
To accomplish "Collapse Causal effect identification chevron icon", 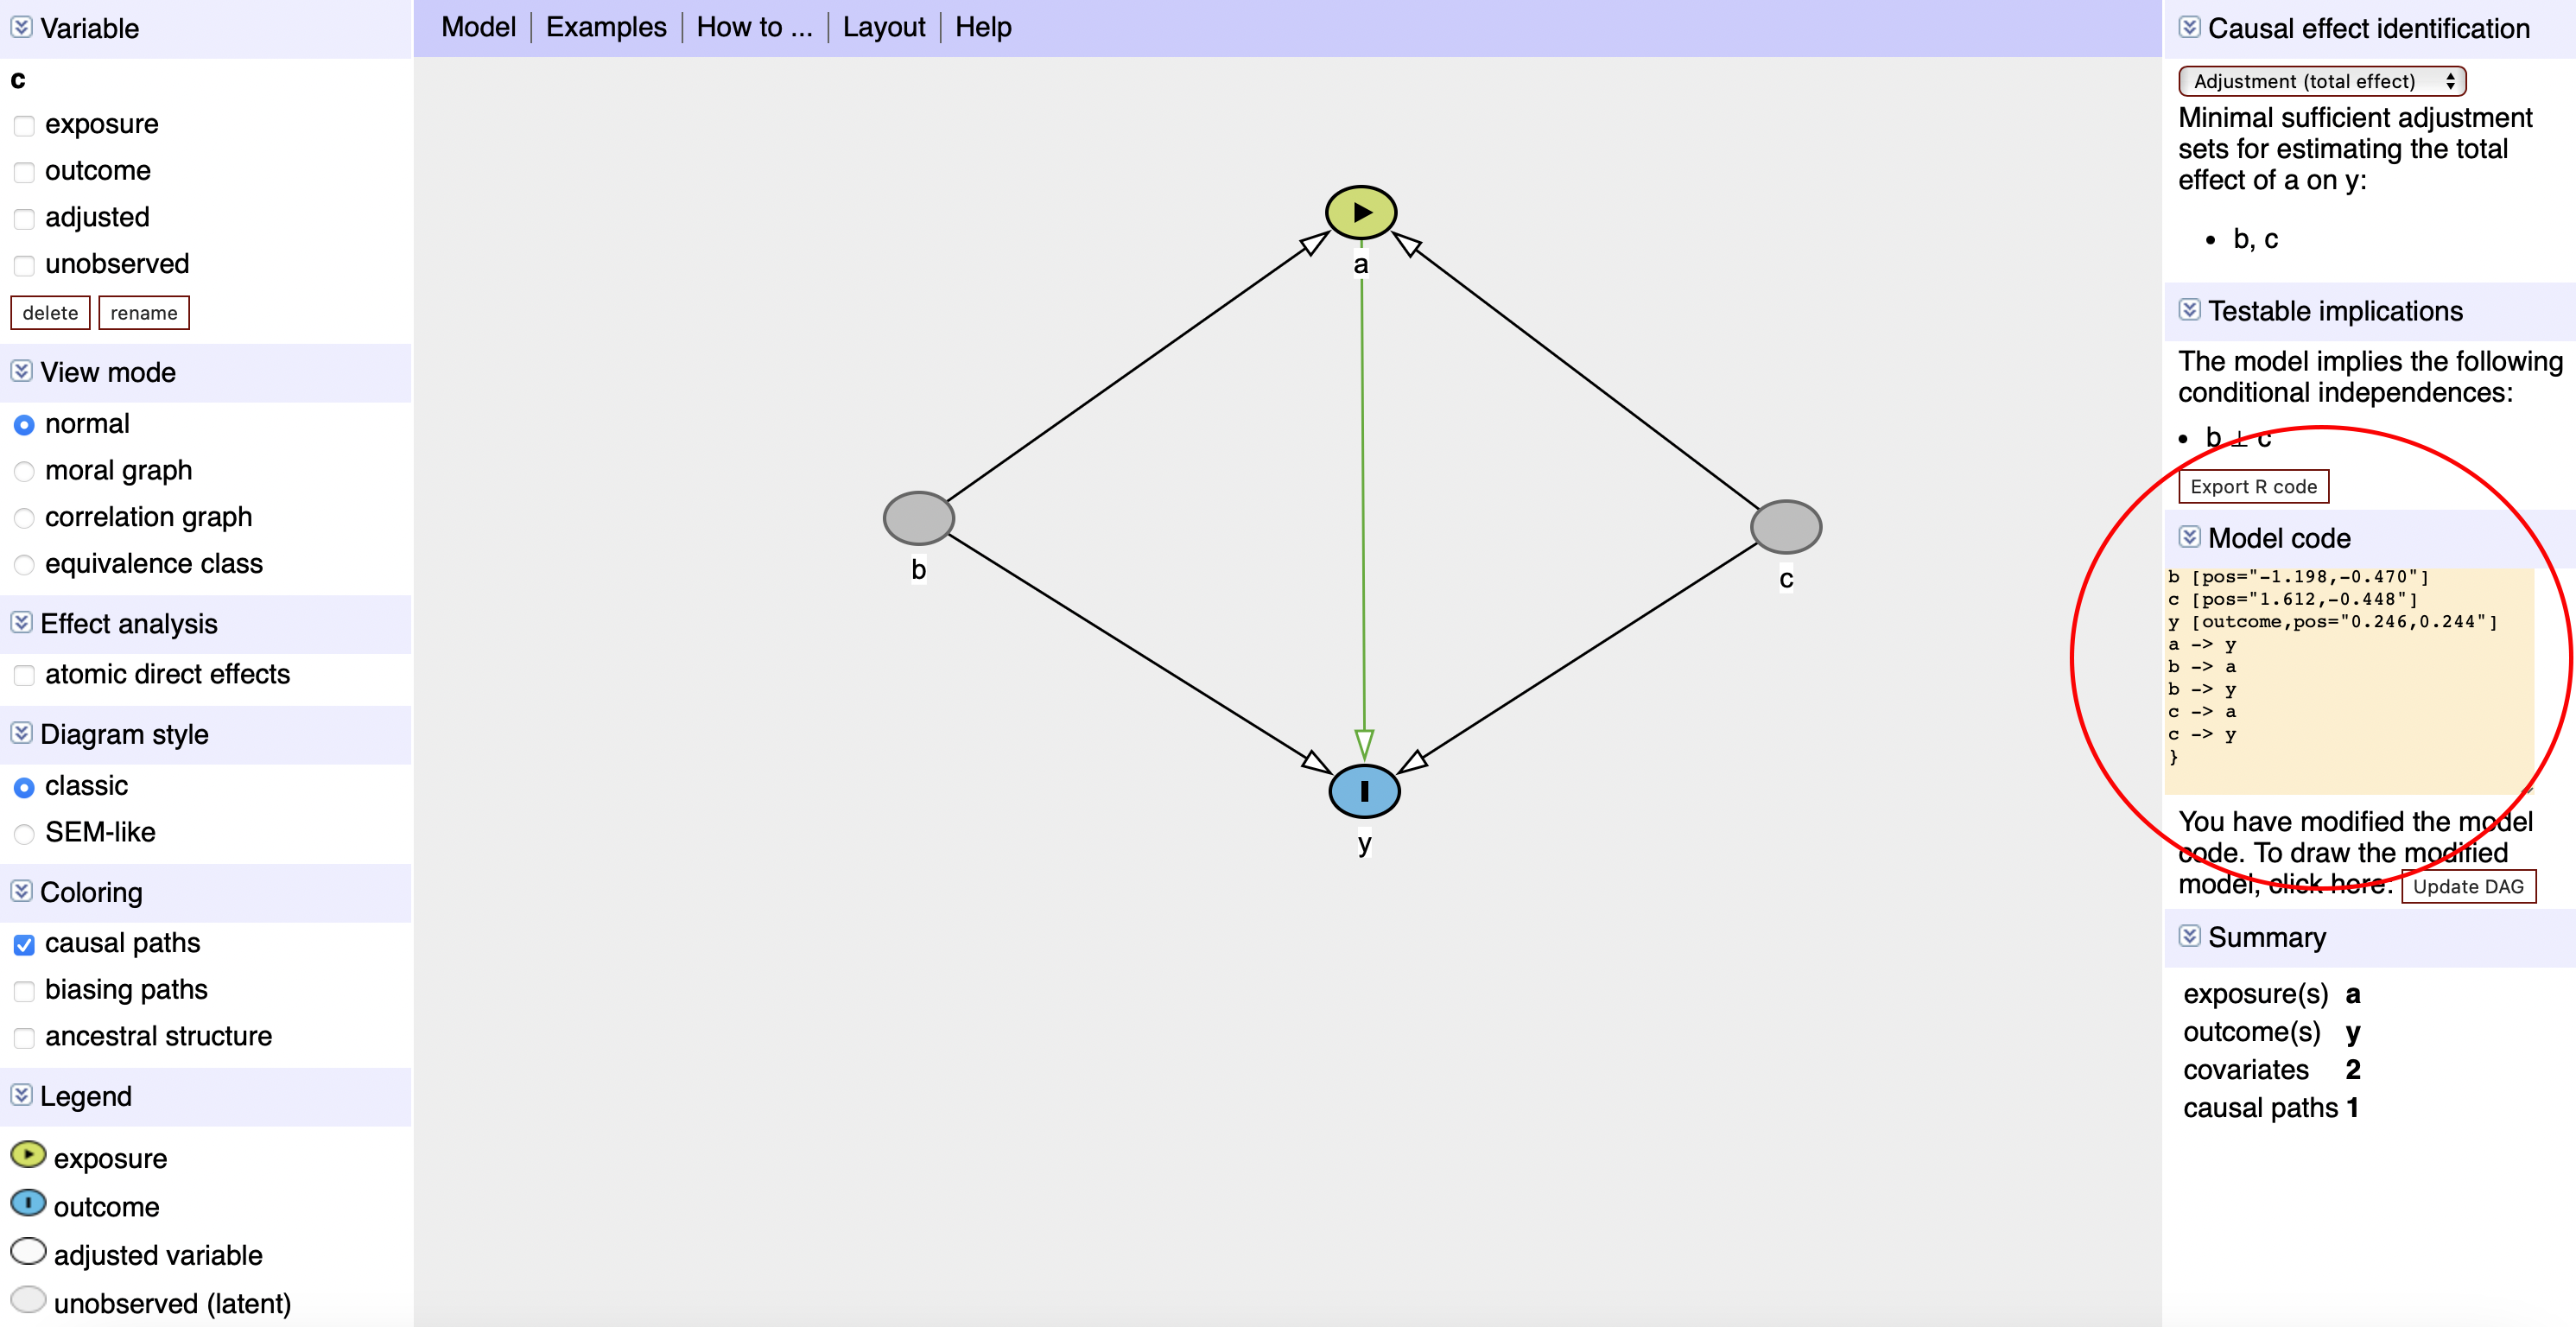I will [2189, 27].
